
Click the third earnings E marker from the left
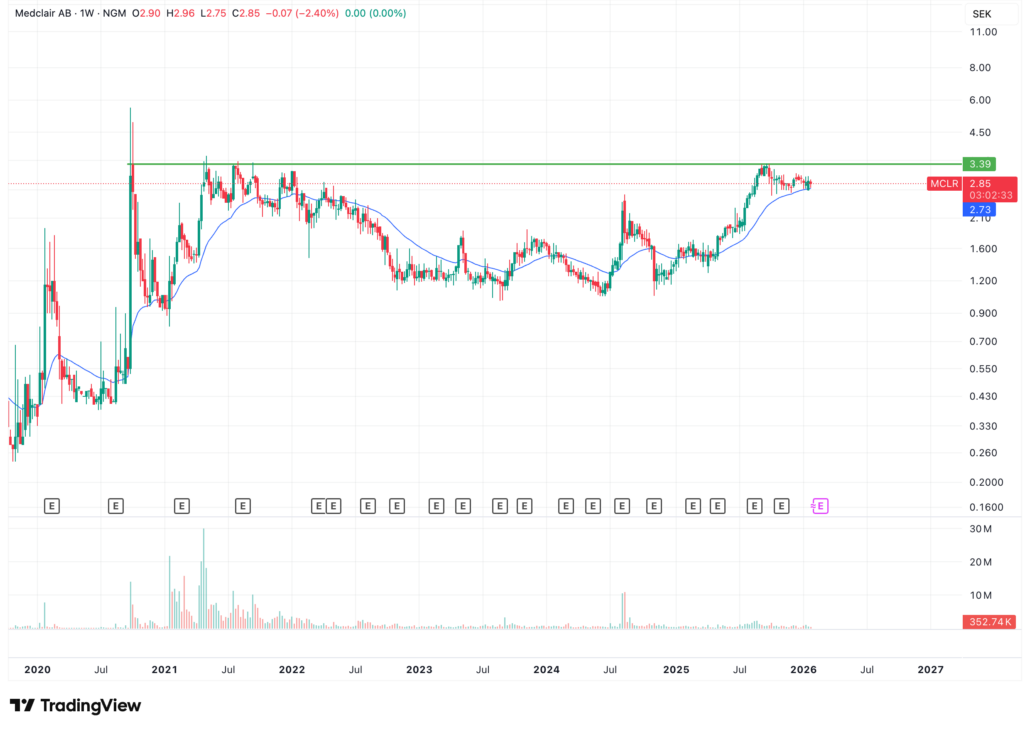(181, 507)
